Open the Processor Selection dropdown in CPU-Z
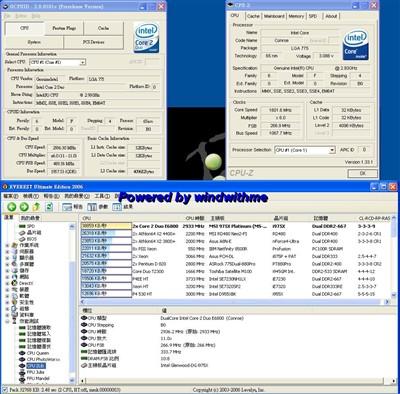This screenshot has height=394, width=400. [332, 150]
